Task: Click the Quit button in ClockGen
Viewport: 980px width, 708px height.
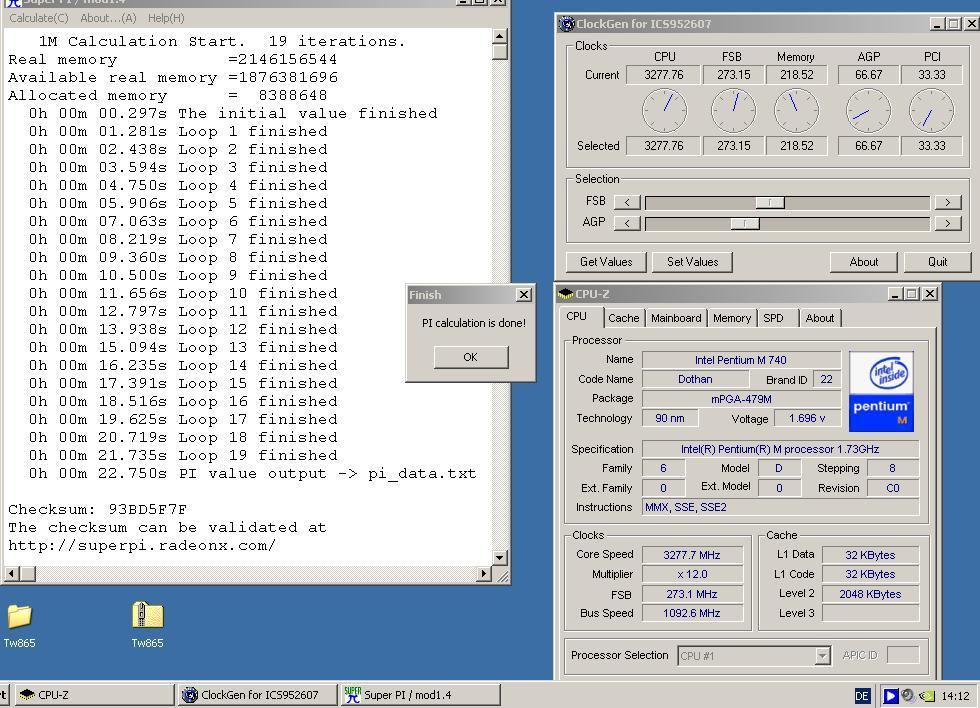Action: [x=938, y=262]
